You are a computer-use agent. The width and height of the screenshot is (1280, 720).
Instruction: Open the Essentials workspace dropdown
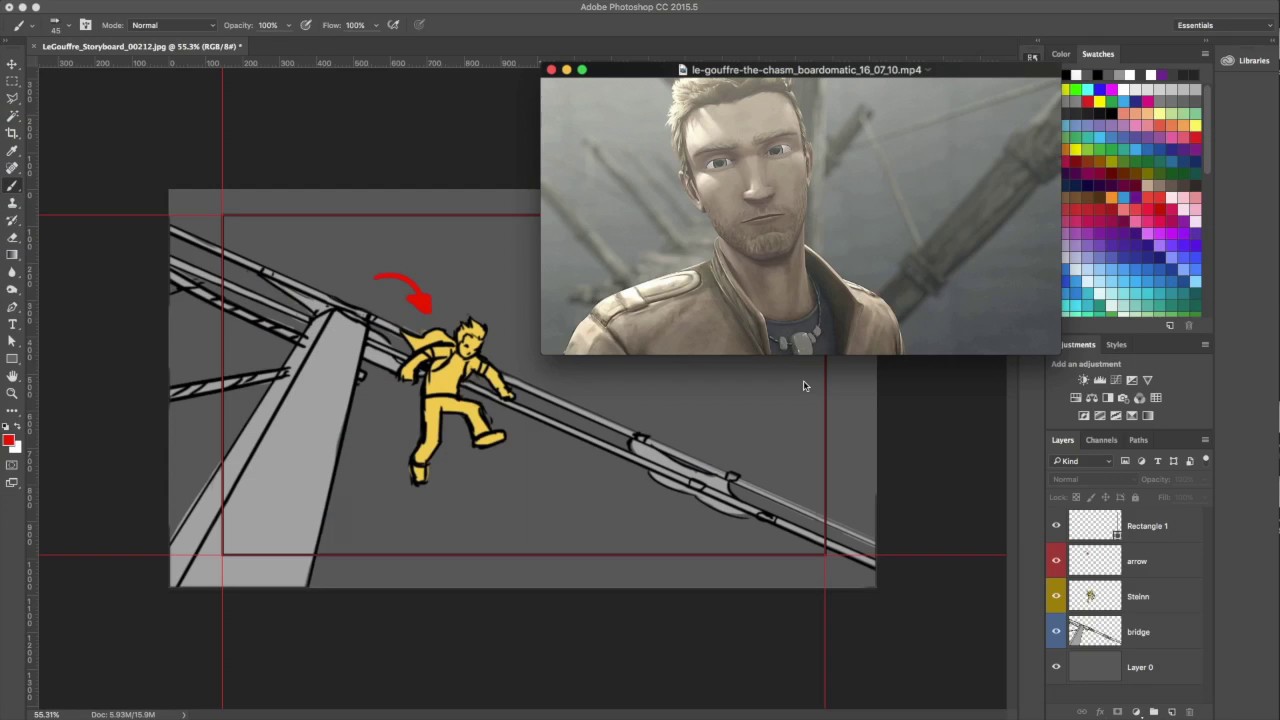click(1223, 25)
